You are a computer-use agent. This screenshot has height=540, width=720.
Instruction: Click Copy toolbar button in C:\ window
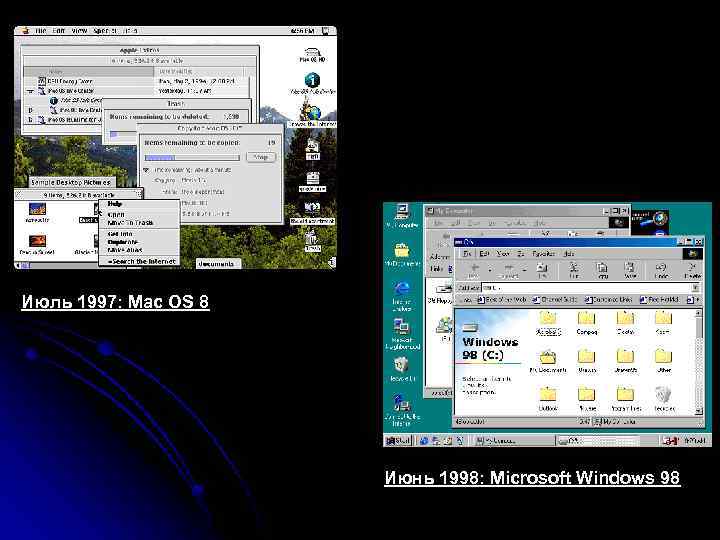[602, 270]
